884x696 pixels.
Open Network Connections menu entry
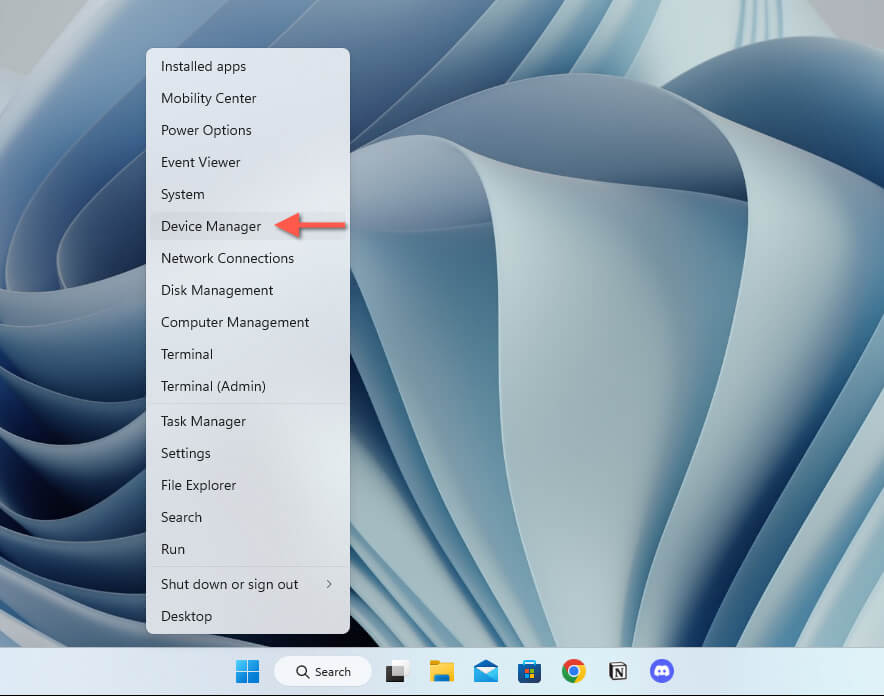click(x=227, y=258)
